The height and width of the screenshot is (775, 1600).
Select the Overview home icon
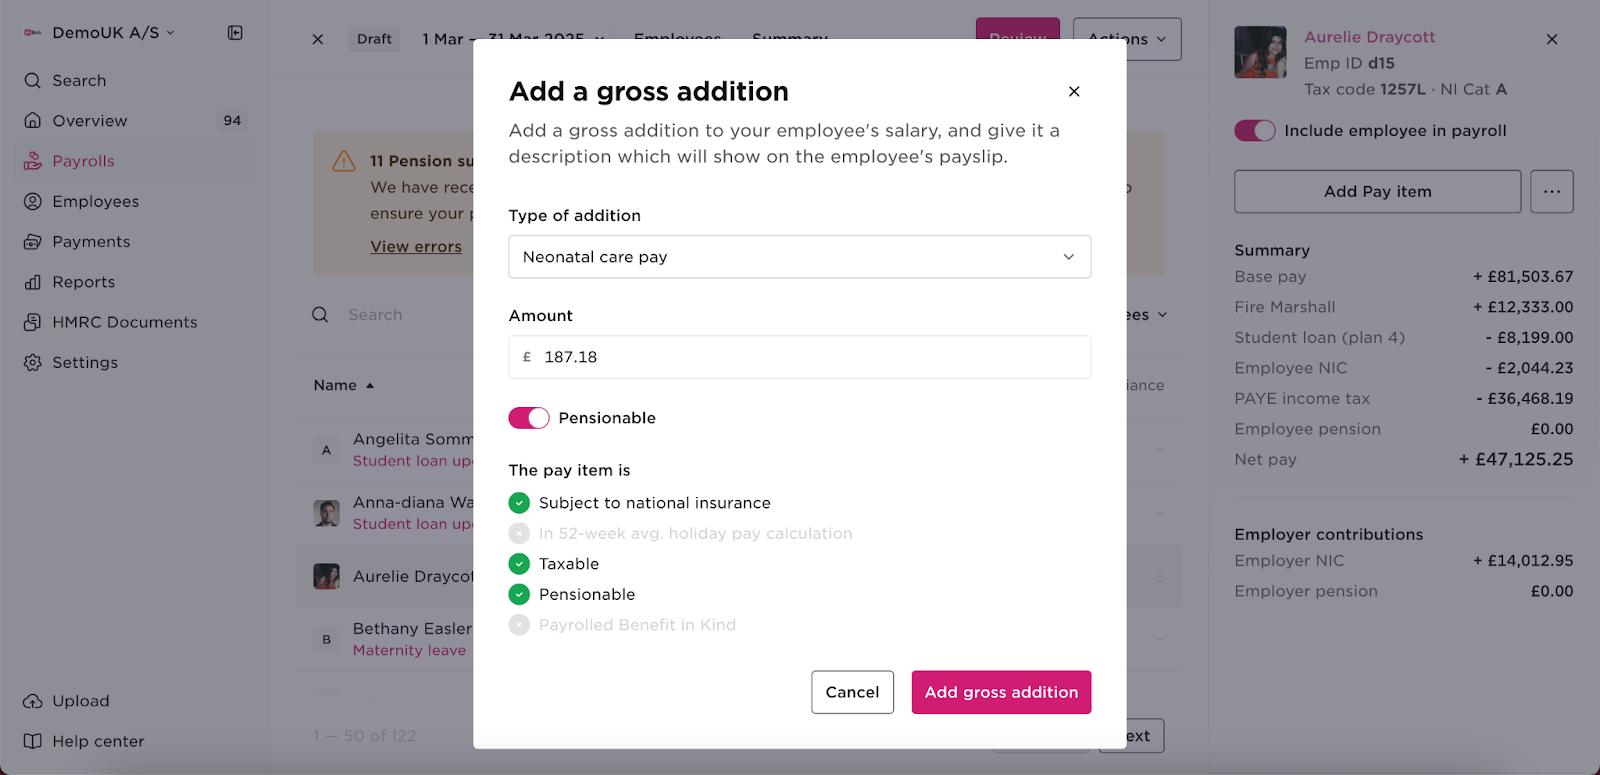point(32,120)
